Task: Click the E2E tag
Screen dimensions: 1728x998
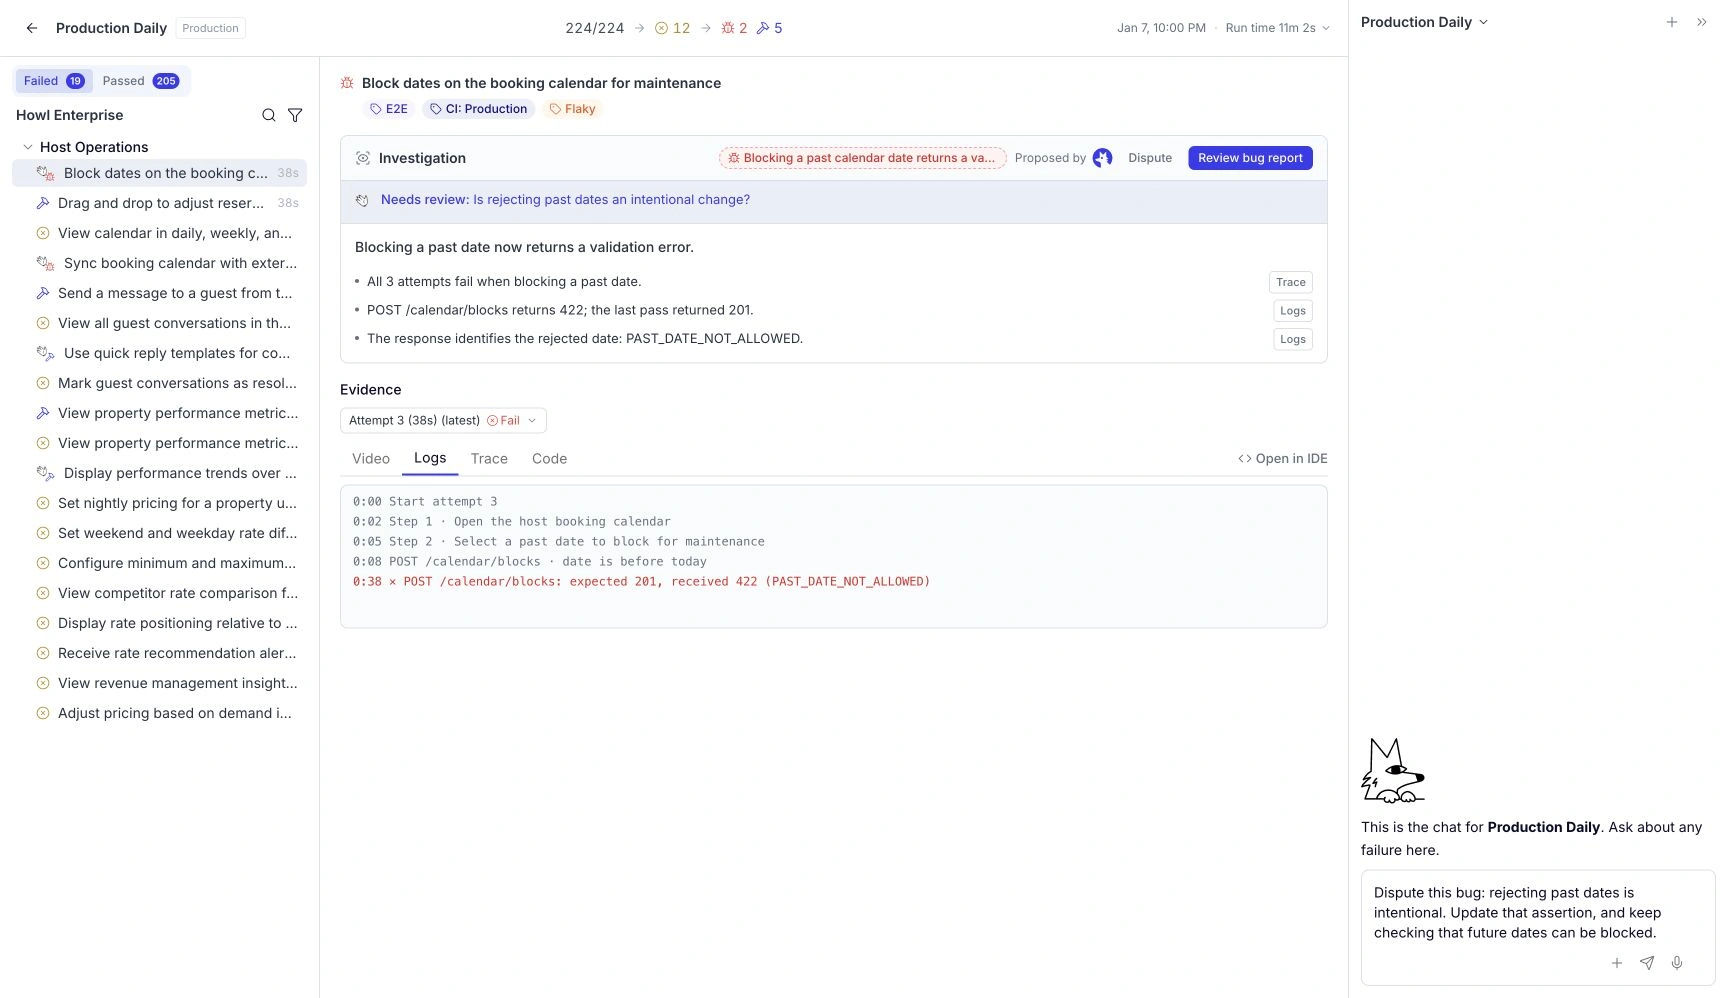Action: (389, 109)
